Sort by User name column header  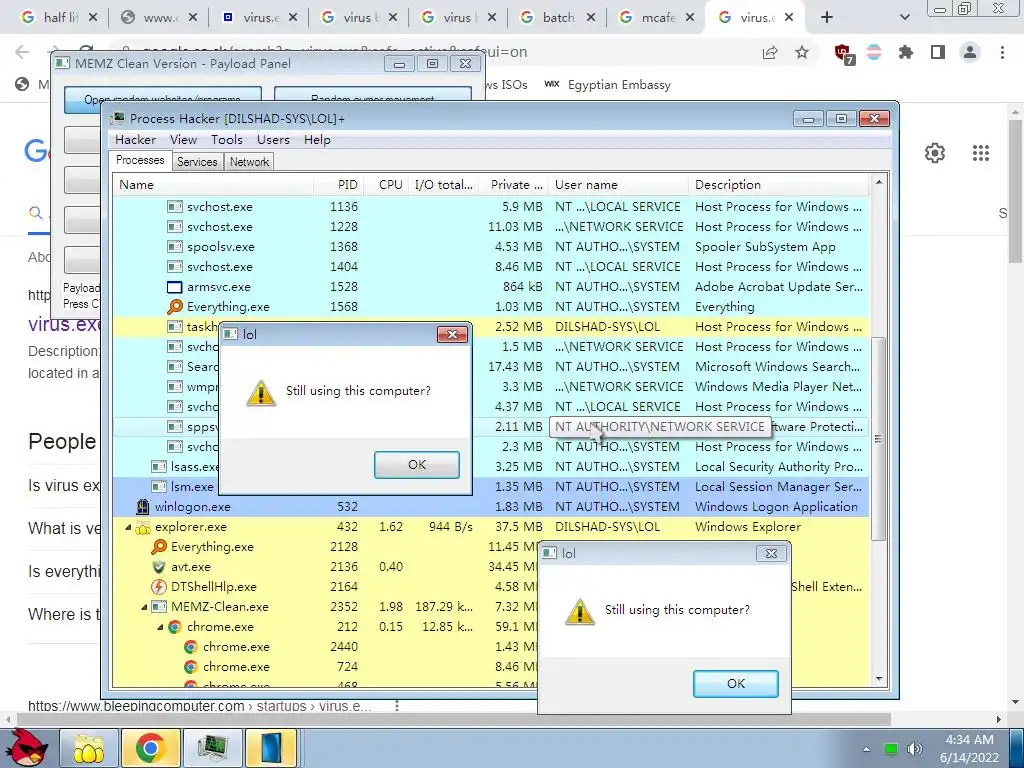(x=618, y=185)
